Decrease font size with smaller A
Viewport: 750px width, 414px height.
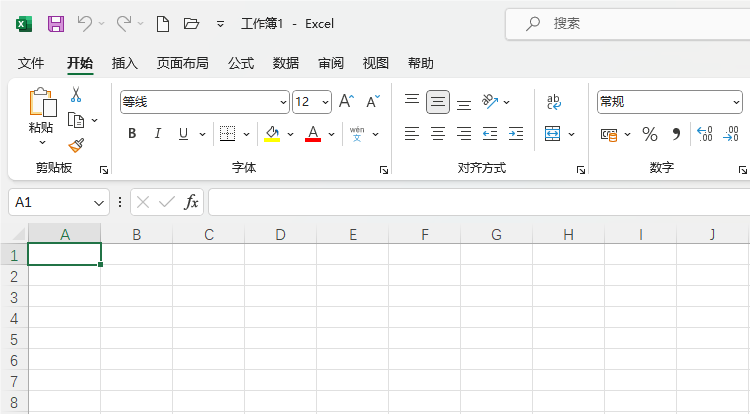pos(373,101)
